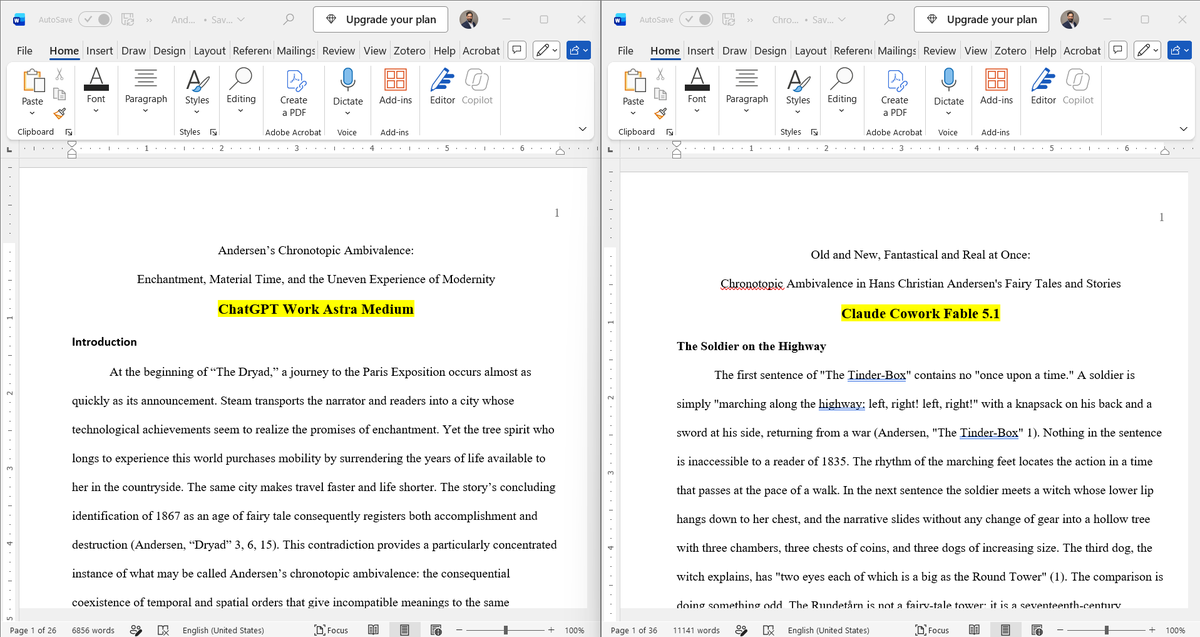This screenshot has width=1200, height=637.
Task: Open Comments pane icon in right window
Action: (x=1118, y=50)
